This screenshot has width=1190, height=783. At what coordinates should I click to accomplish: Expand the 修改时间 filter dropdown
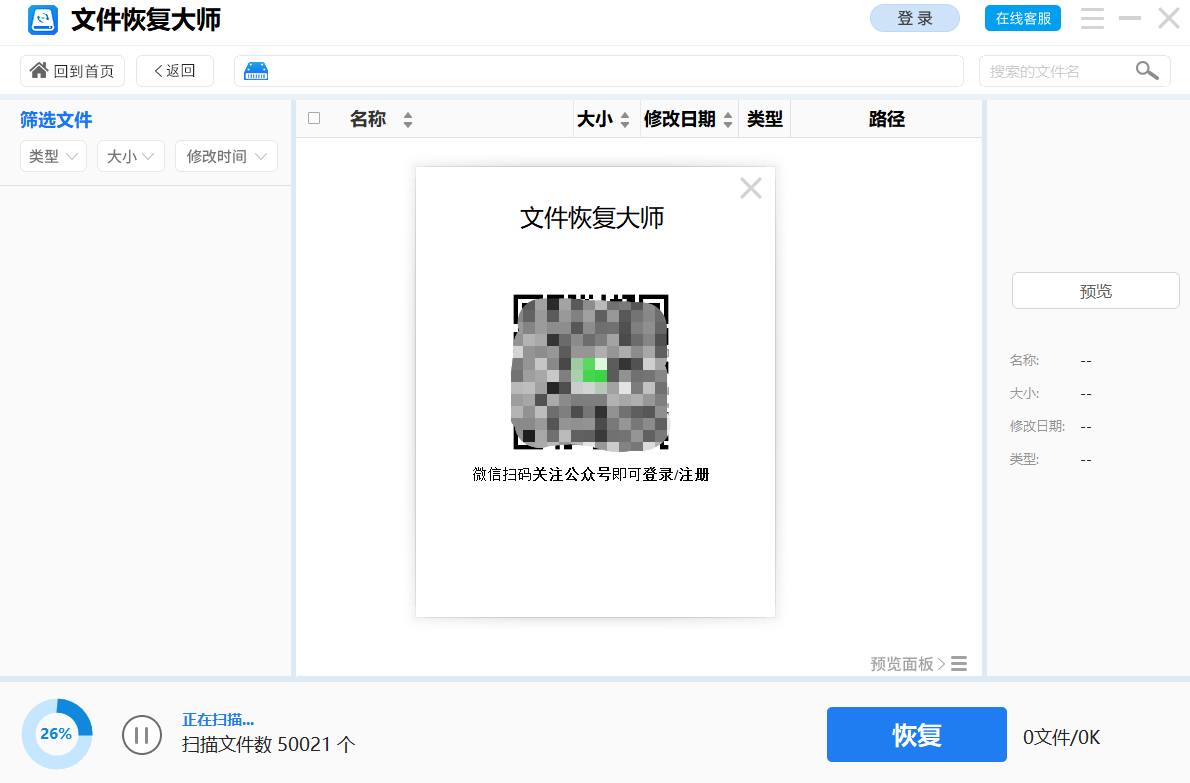point(226,156)
